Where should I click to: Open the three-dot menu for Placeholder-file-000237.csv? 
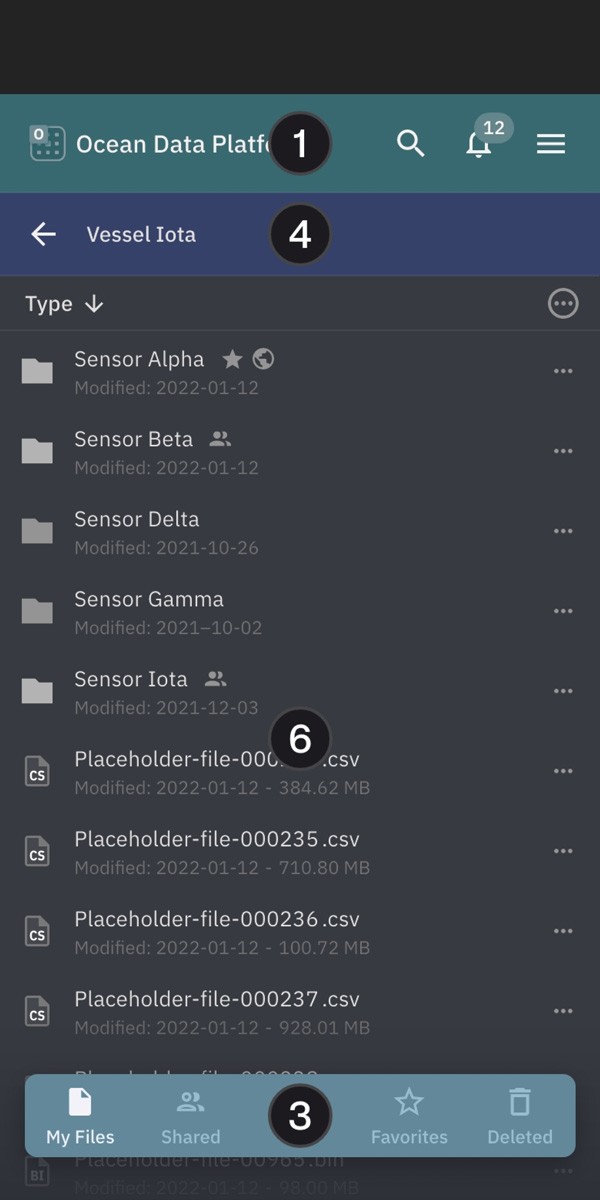click(563, 1011)
